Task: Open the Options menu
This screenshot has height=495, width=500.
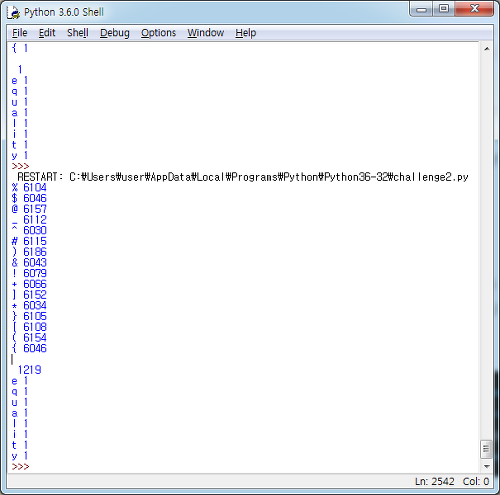Action: pyautogui.click(x=158, y=33)
